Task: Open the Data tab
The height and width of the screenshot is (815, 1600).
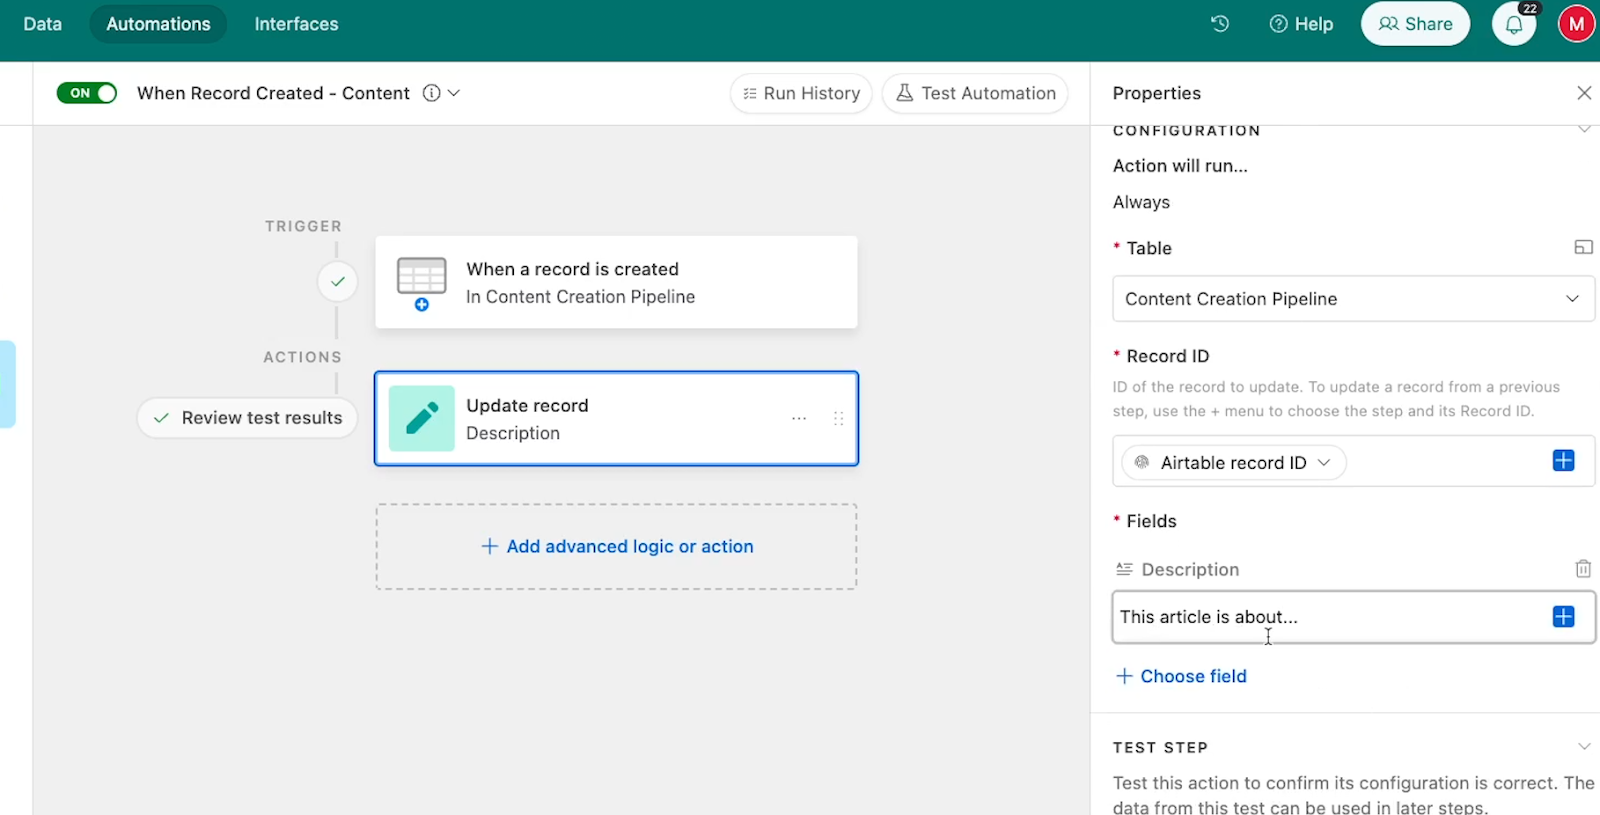Action: pos(42,24)
